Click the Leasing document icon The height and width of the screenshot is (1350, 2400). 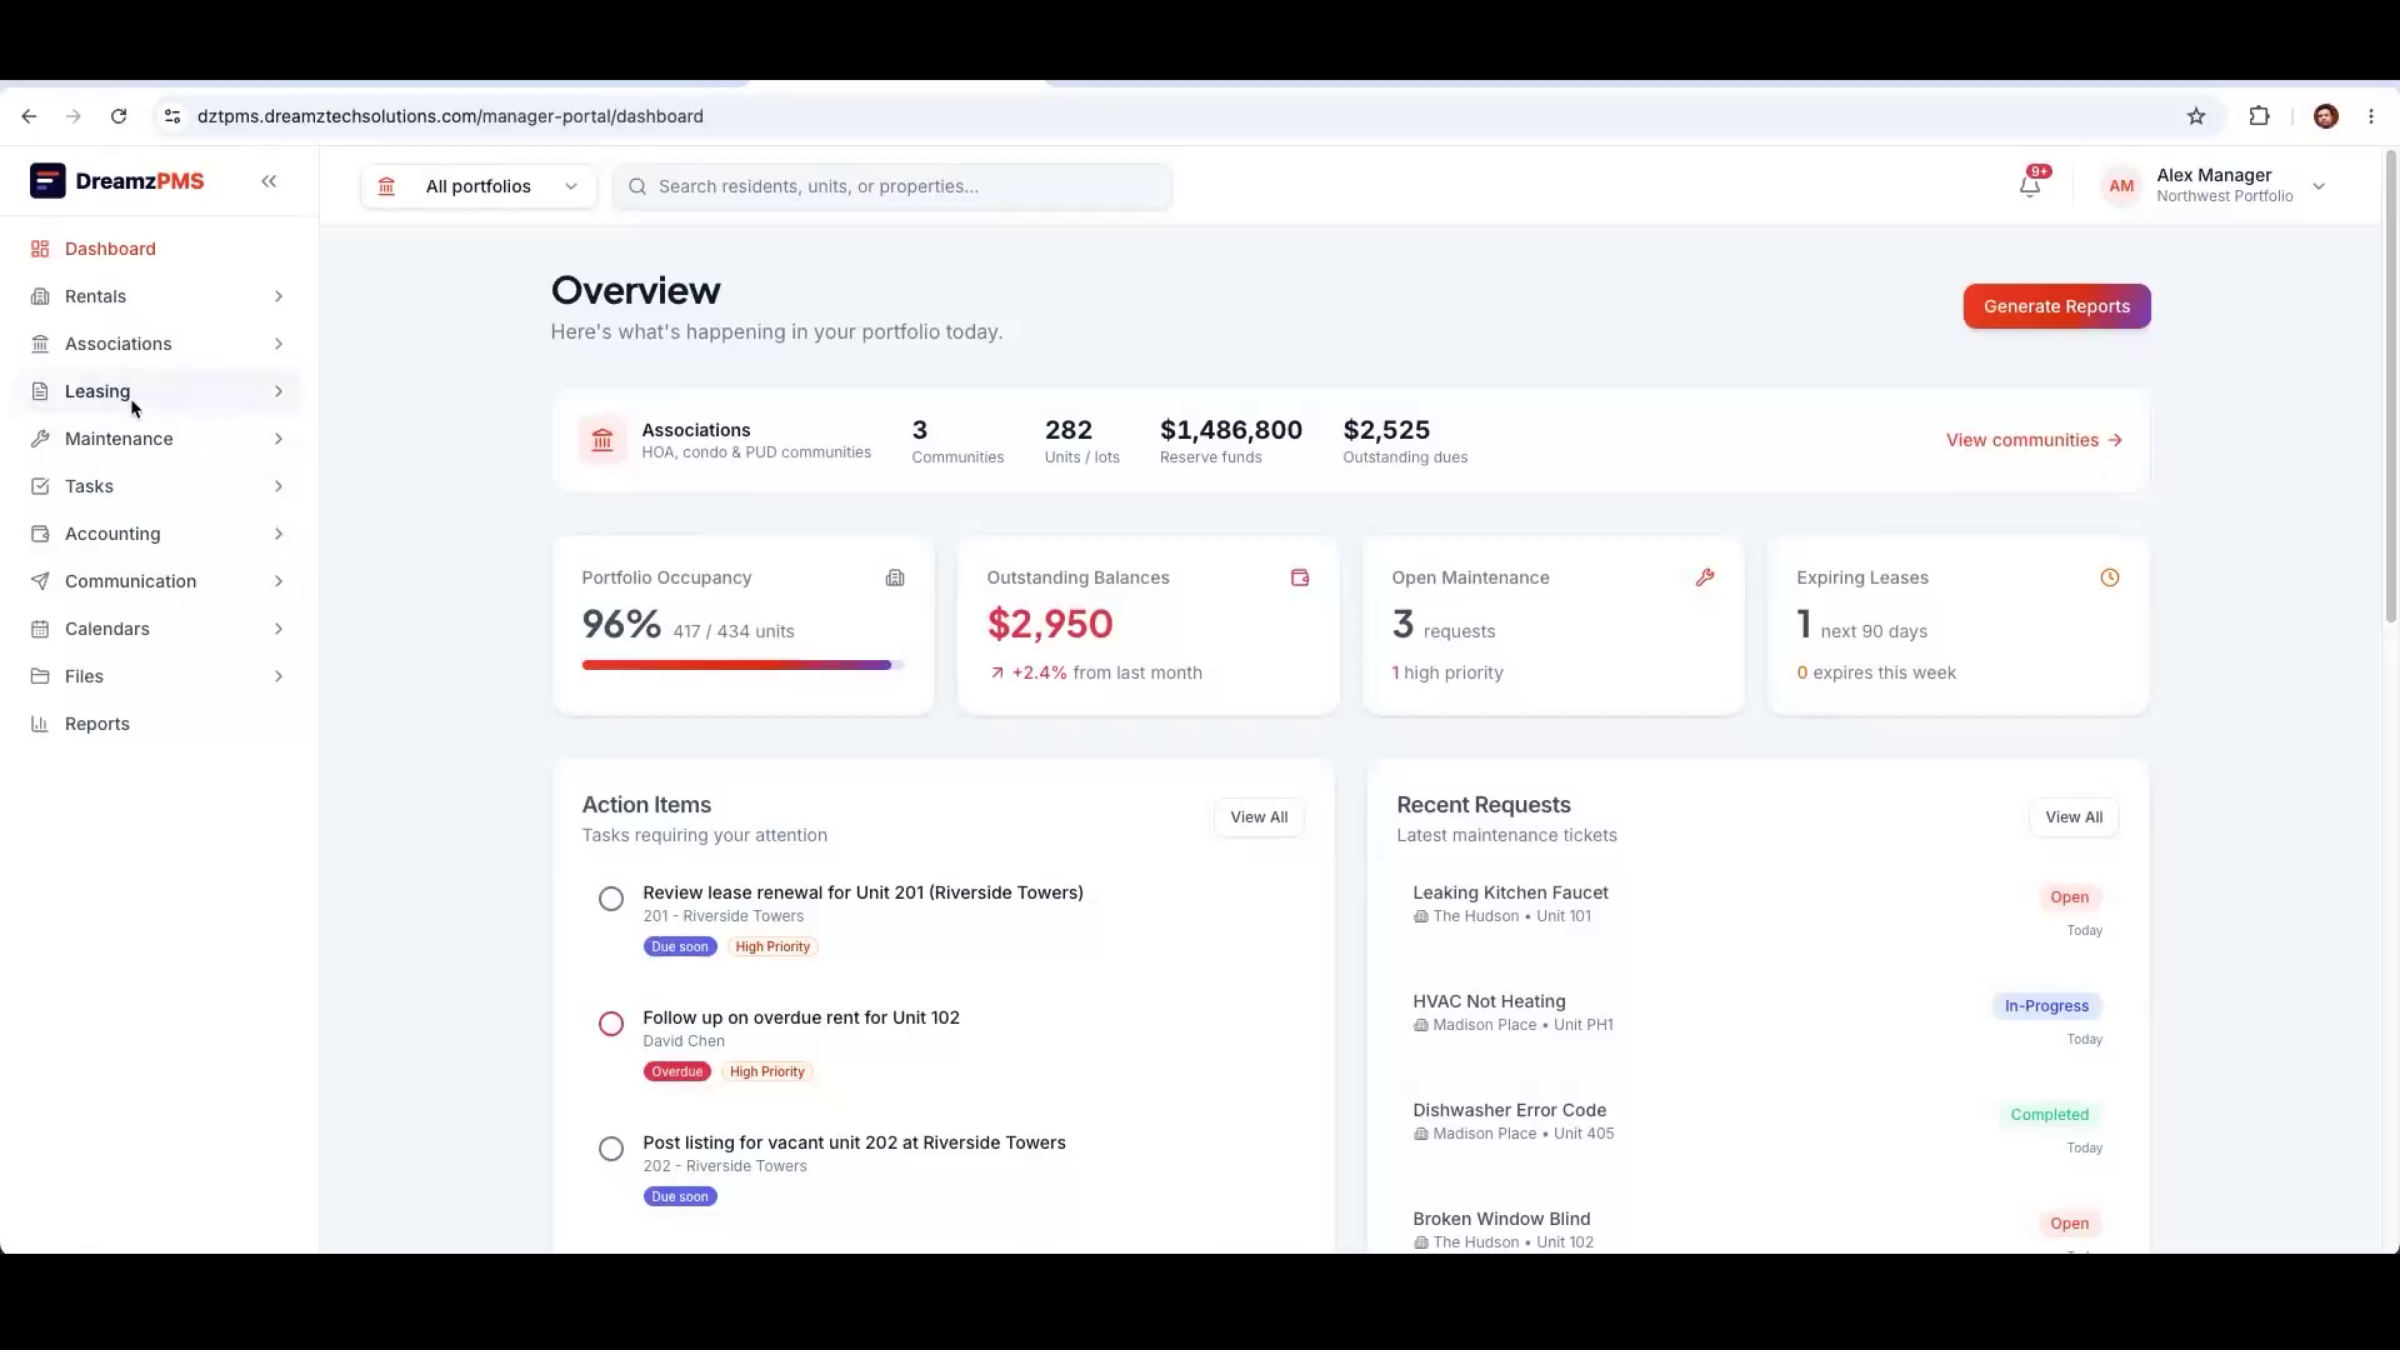click(x=40, y=391)
